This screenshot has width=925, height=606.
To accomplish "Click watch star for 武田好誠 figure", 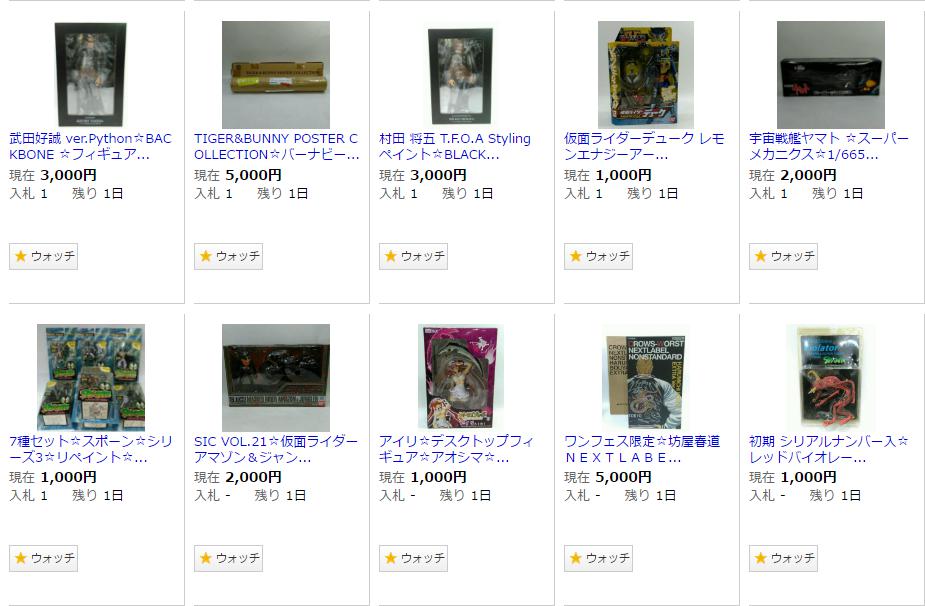I will 43,256.
